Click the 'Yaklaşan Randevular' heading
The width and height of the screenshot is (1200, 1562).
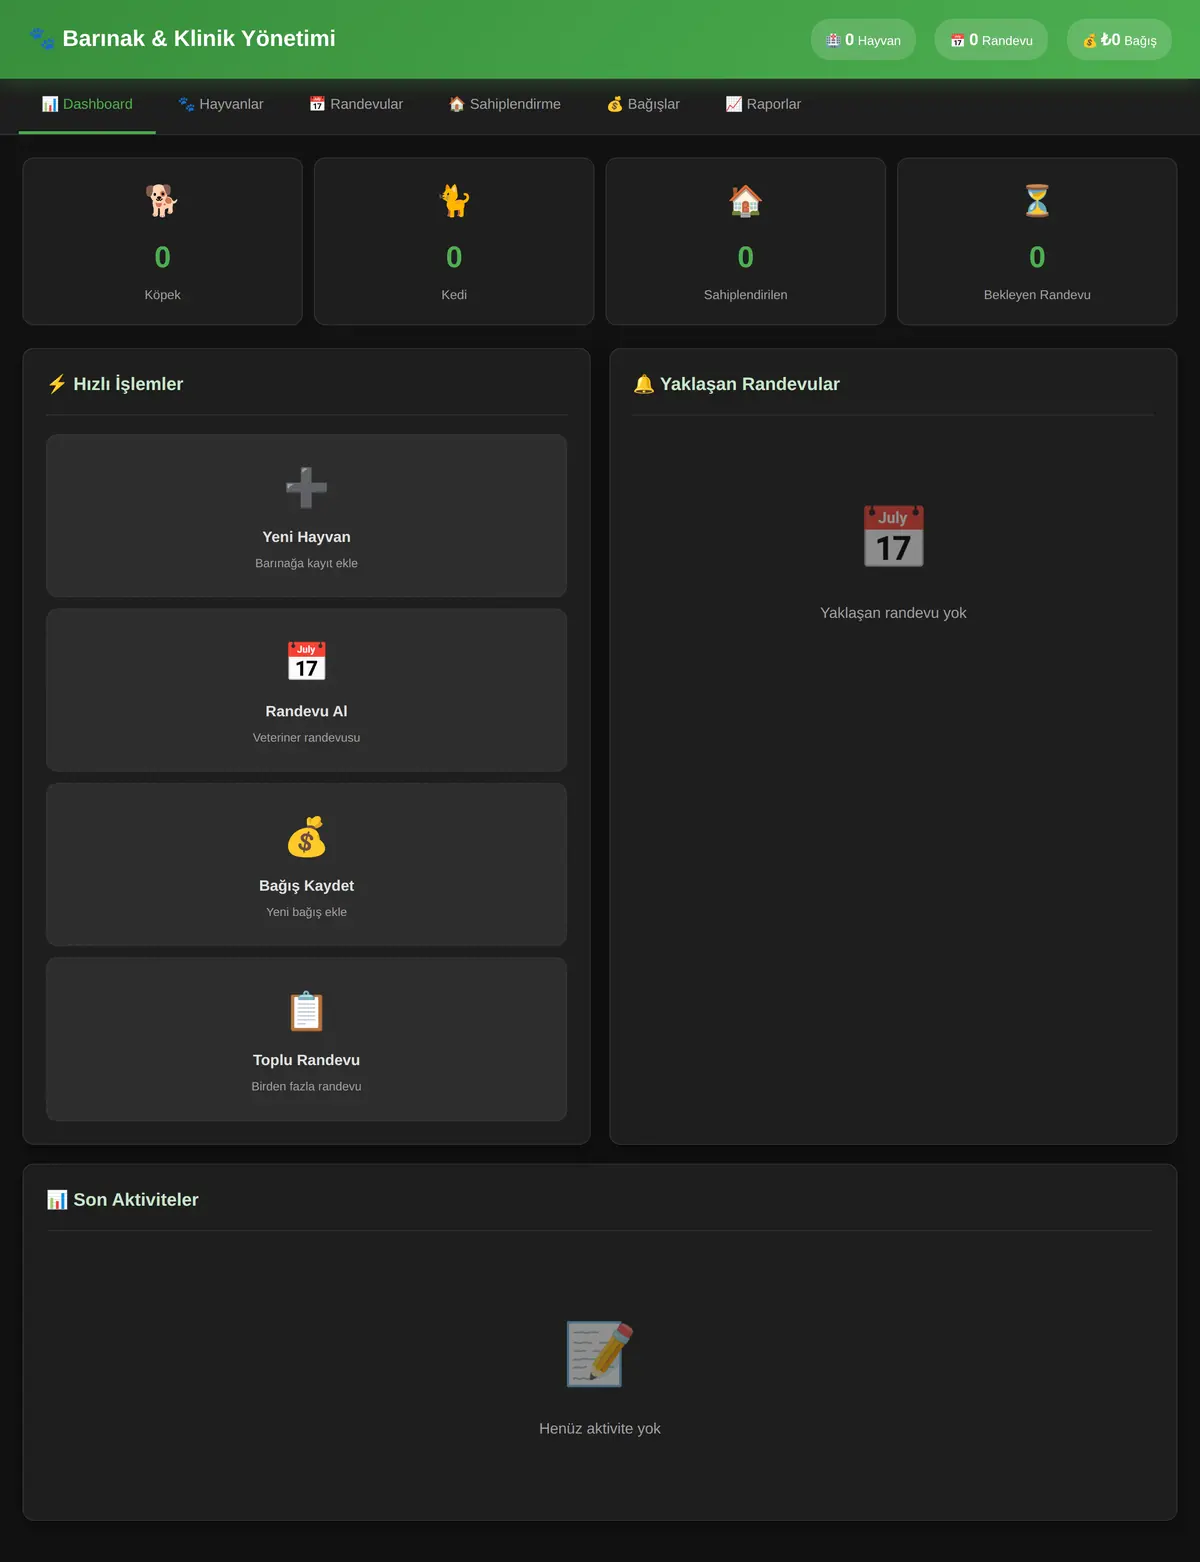pos(750,384)
